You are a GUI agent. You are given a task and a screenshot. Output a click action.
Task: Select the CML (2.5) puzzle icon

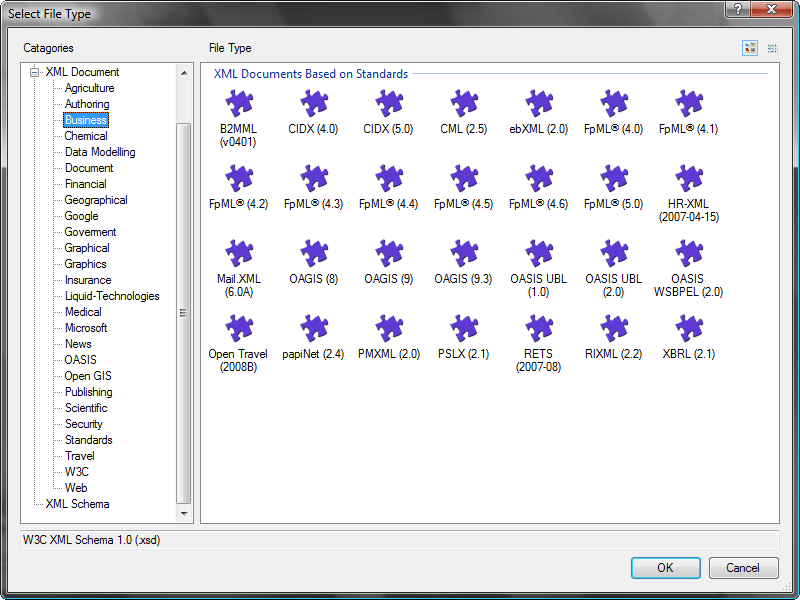(x=463, y=104)
